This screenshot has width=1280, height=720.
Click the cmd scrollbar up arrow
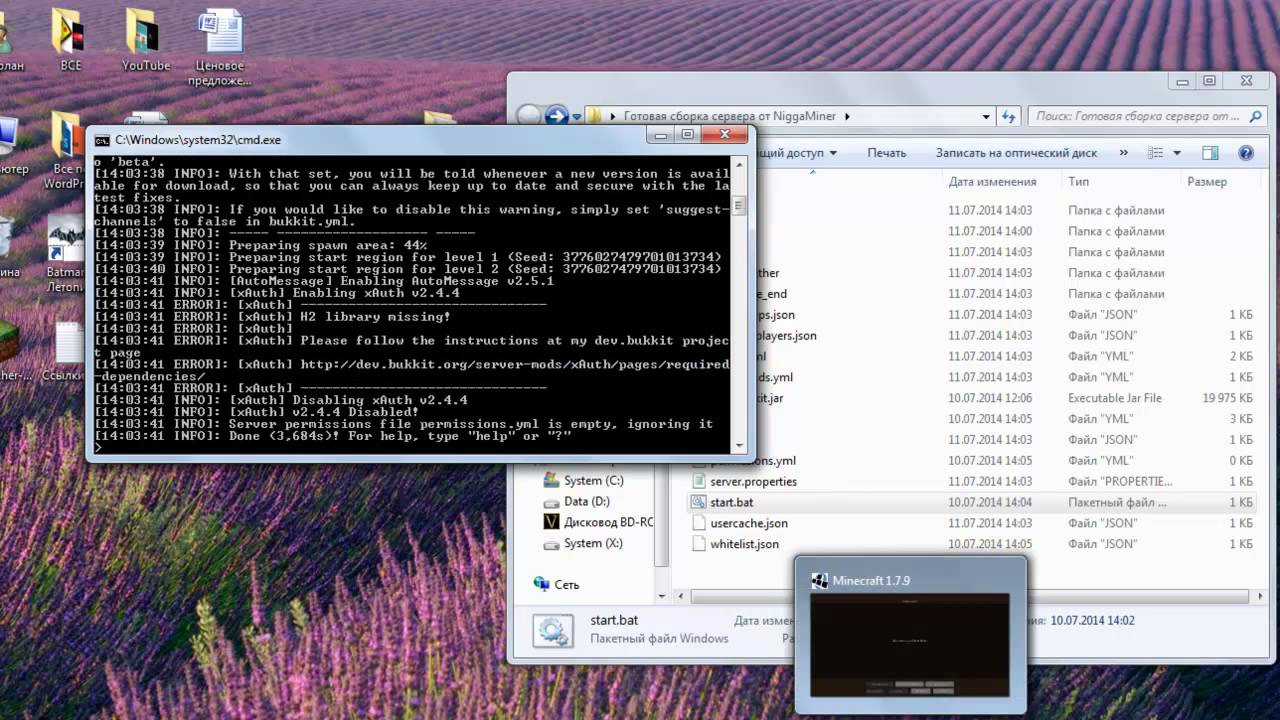[x=739, y=162]
